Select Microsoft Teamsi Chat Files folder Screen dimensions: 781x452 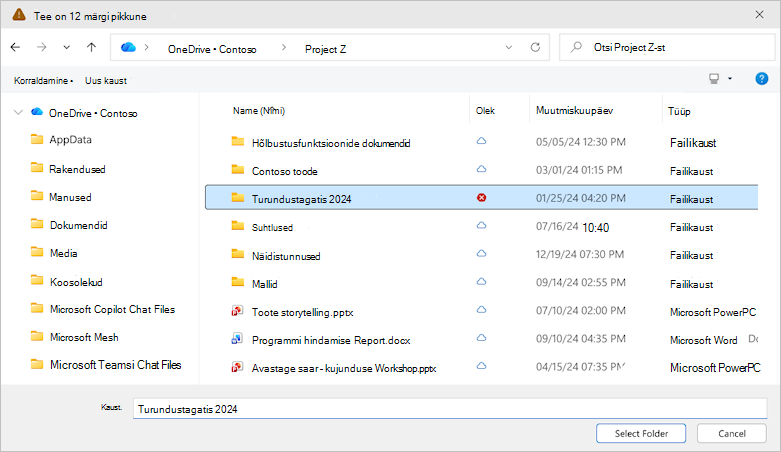coord(116,365)
